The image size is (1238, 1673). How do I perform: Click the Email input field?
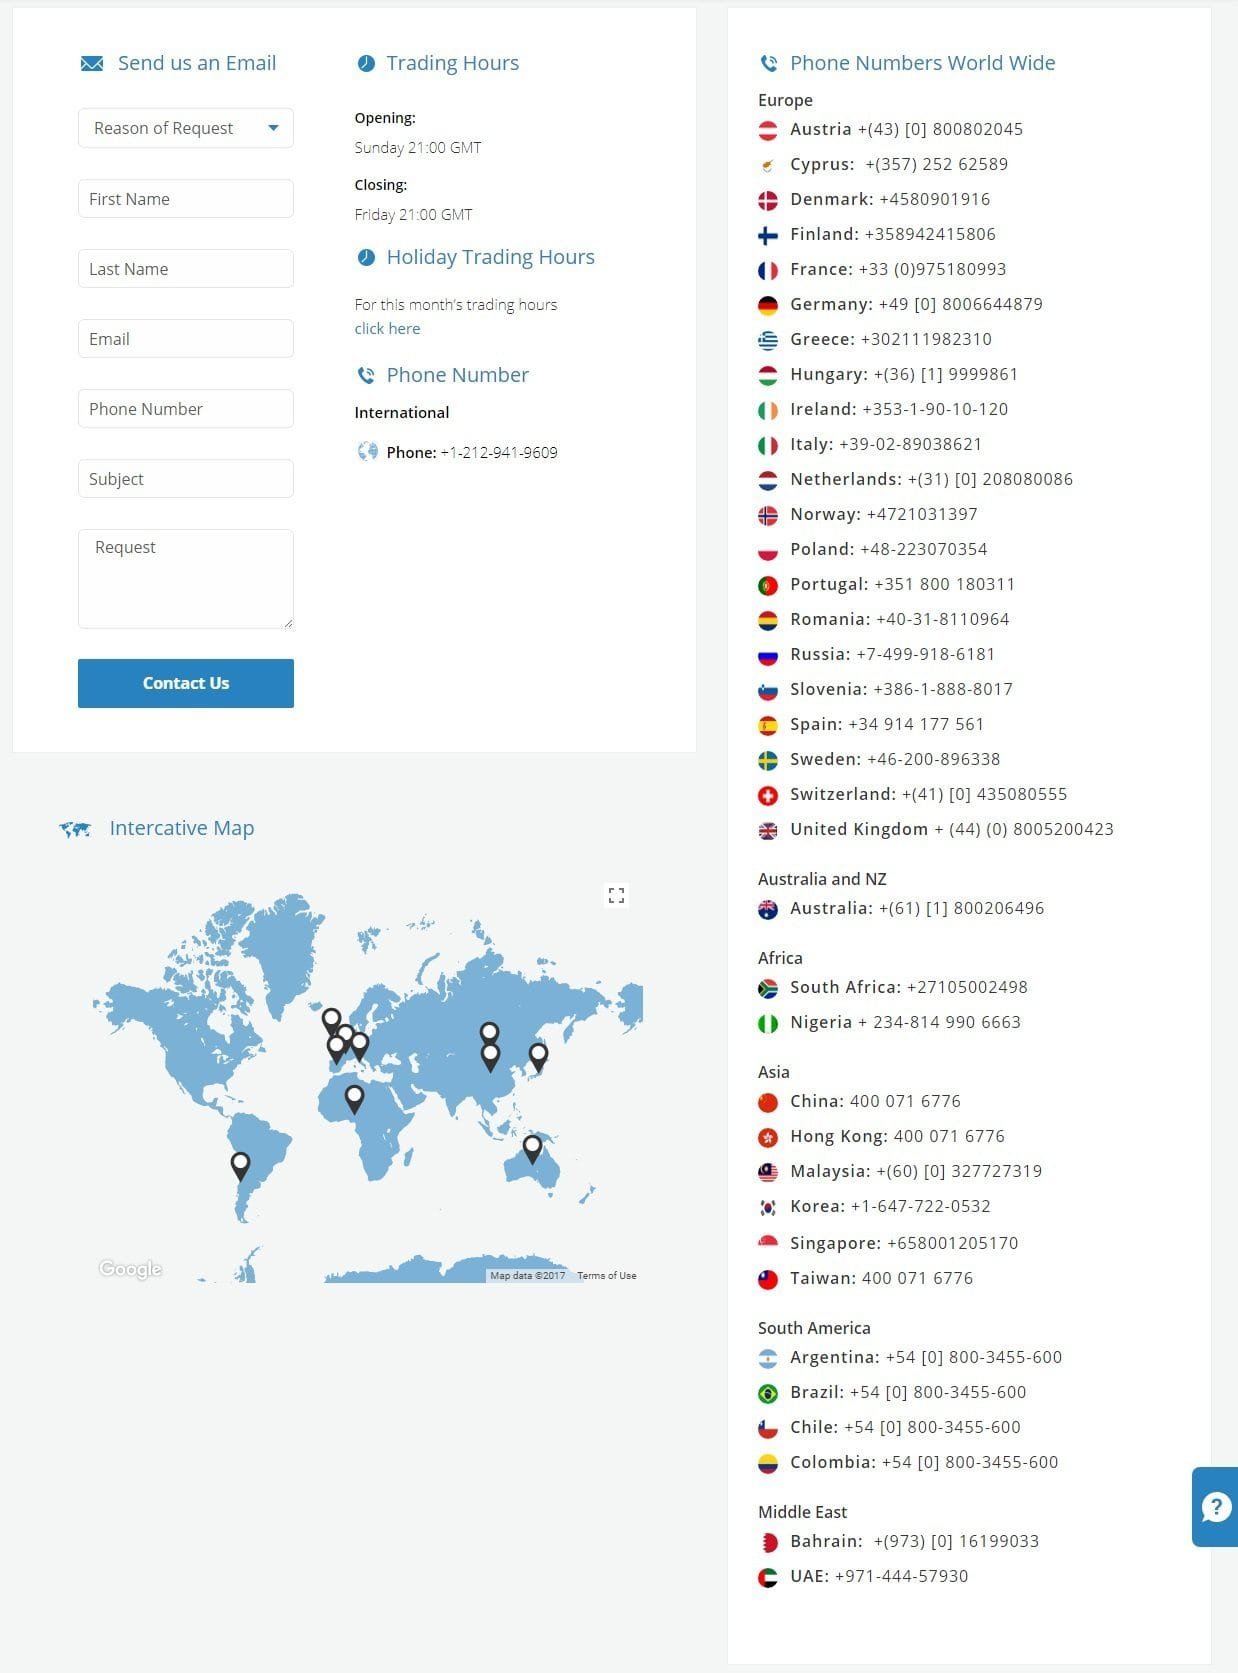(186, 338)
